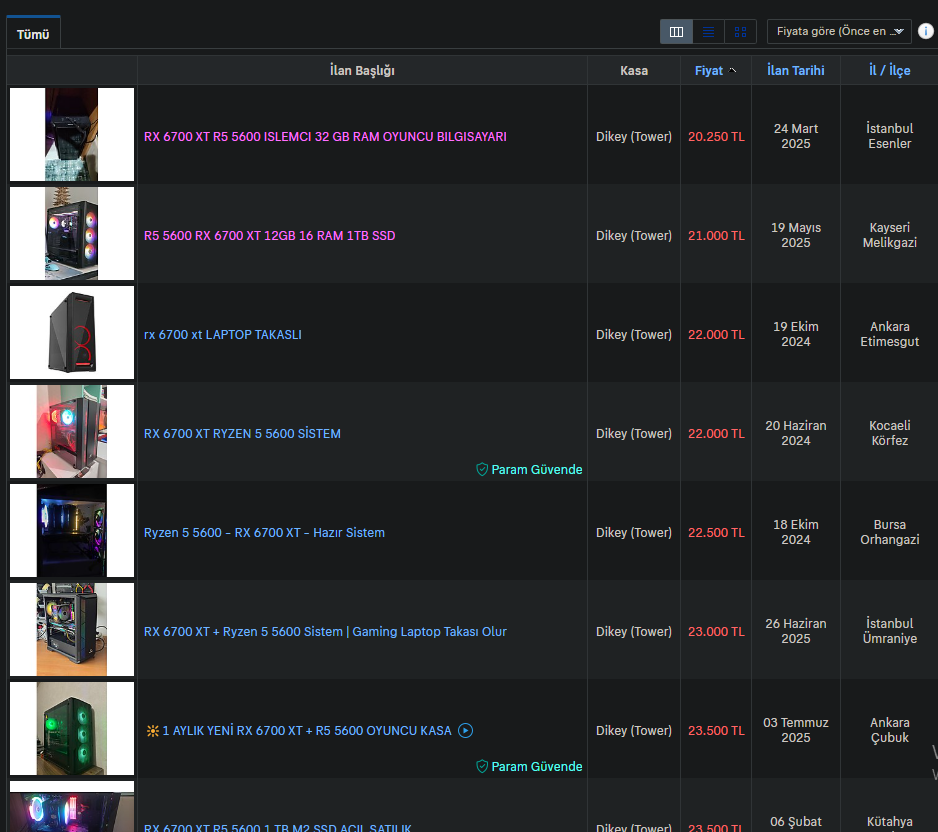Open rx 6700 xt LAPTOP TAKASLI listing
Image resolution: width=938 pixels, height=832 pixels.
click(x=223, y=334)
